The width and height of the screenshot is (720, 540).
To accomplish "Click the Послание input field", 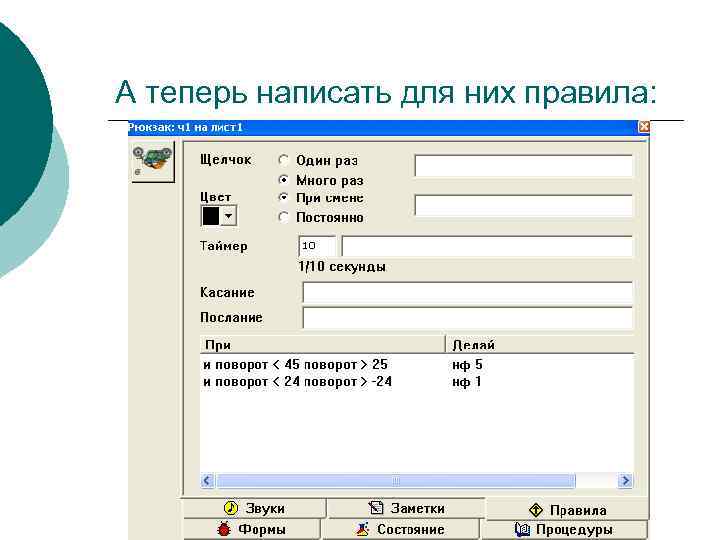I will click(x=467, y=318).
